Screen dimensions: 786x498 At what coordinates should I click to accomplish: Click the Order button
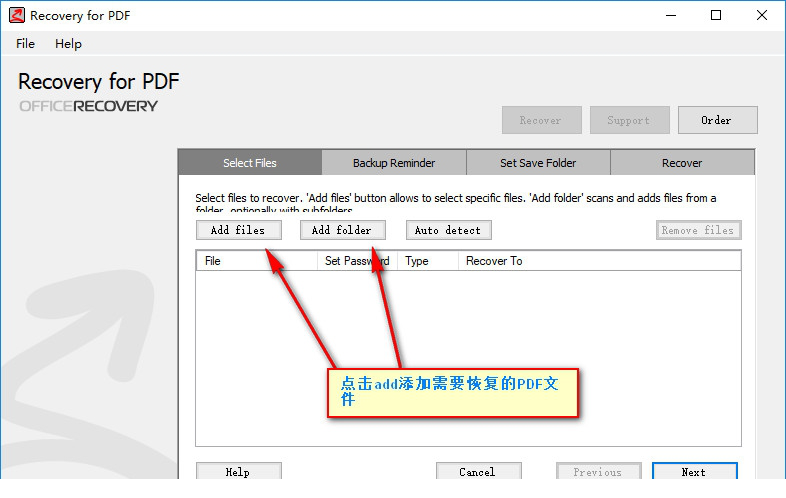pyautogui.click(x=717, y=120)
